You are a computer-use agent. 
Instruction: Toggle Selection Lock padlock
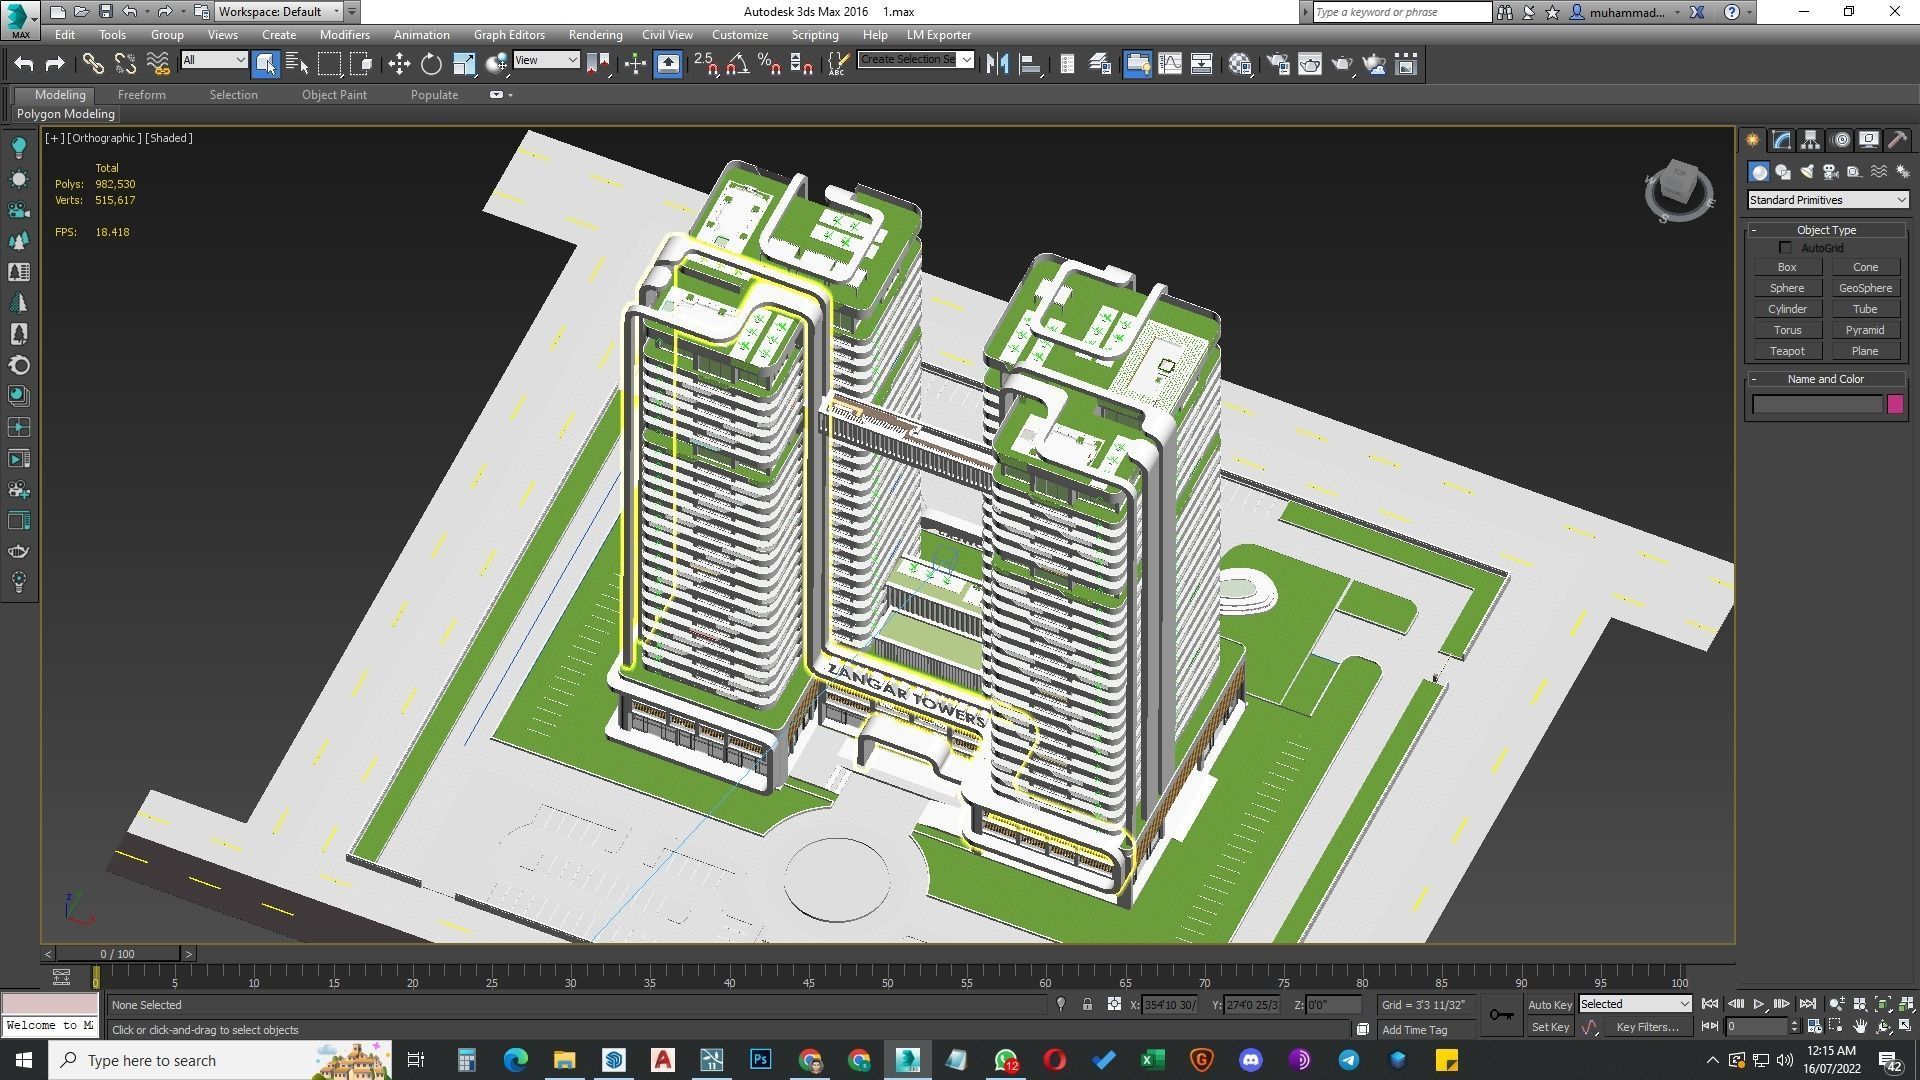pyautogui.click(x=1087, y=1005)
